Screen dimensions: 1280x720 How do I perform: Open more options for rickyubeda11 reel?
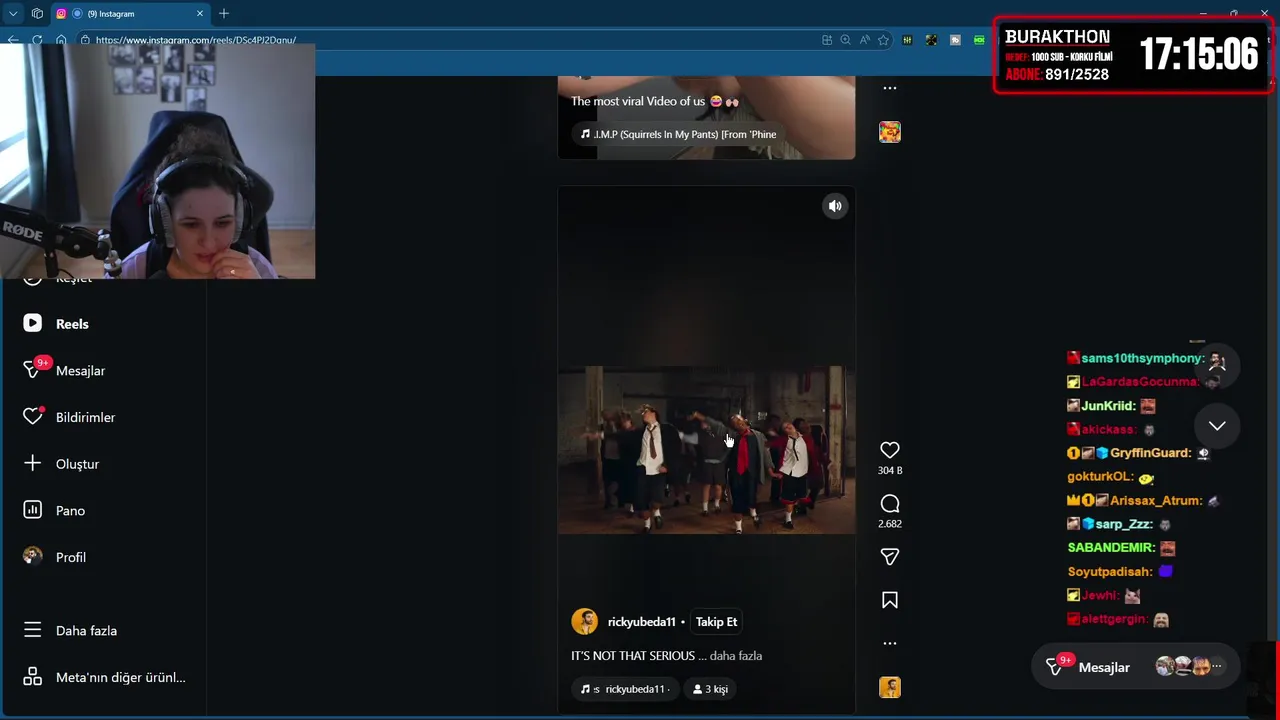pos(889,643)
